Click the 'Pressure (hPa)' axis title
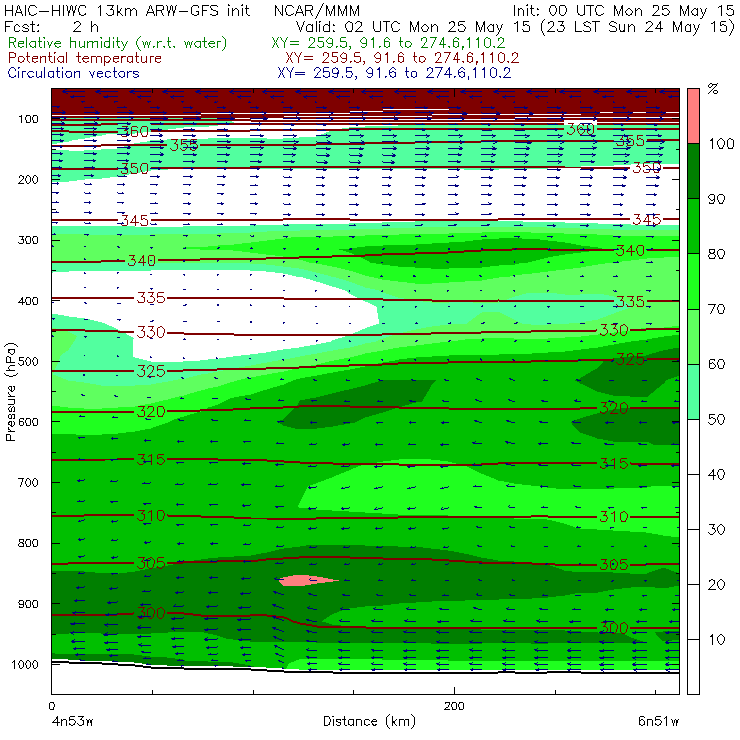 (10, 392)
